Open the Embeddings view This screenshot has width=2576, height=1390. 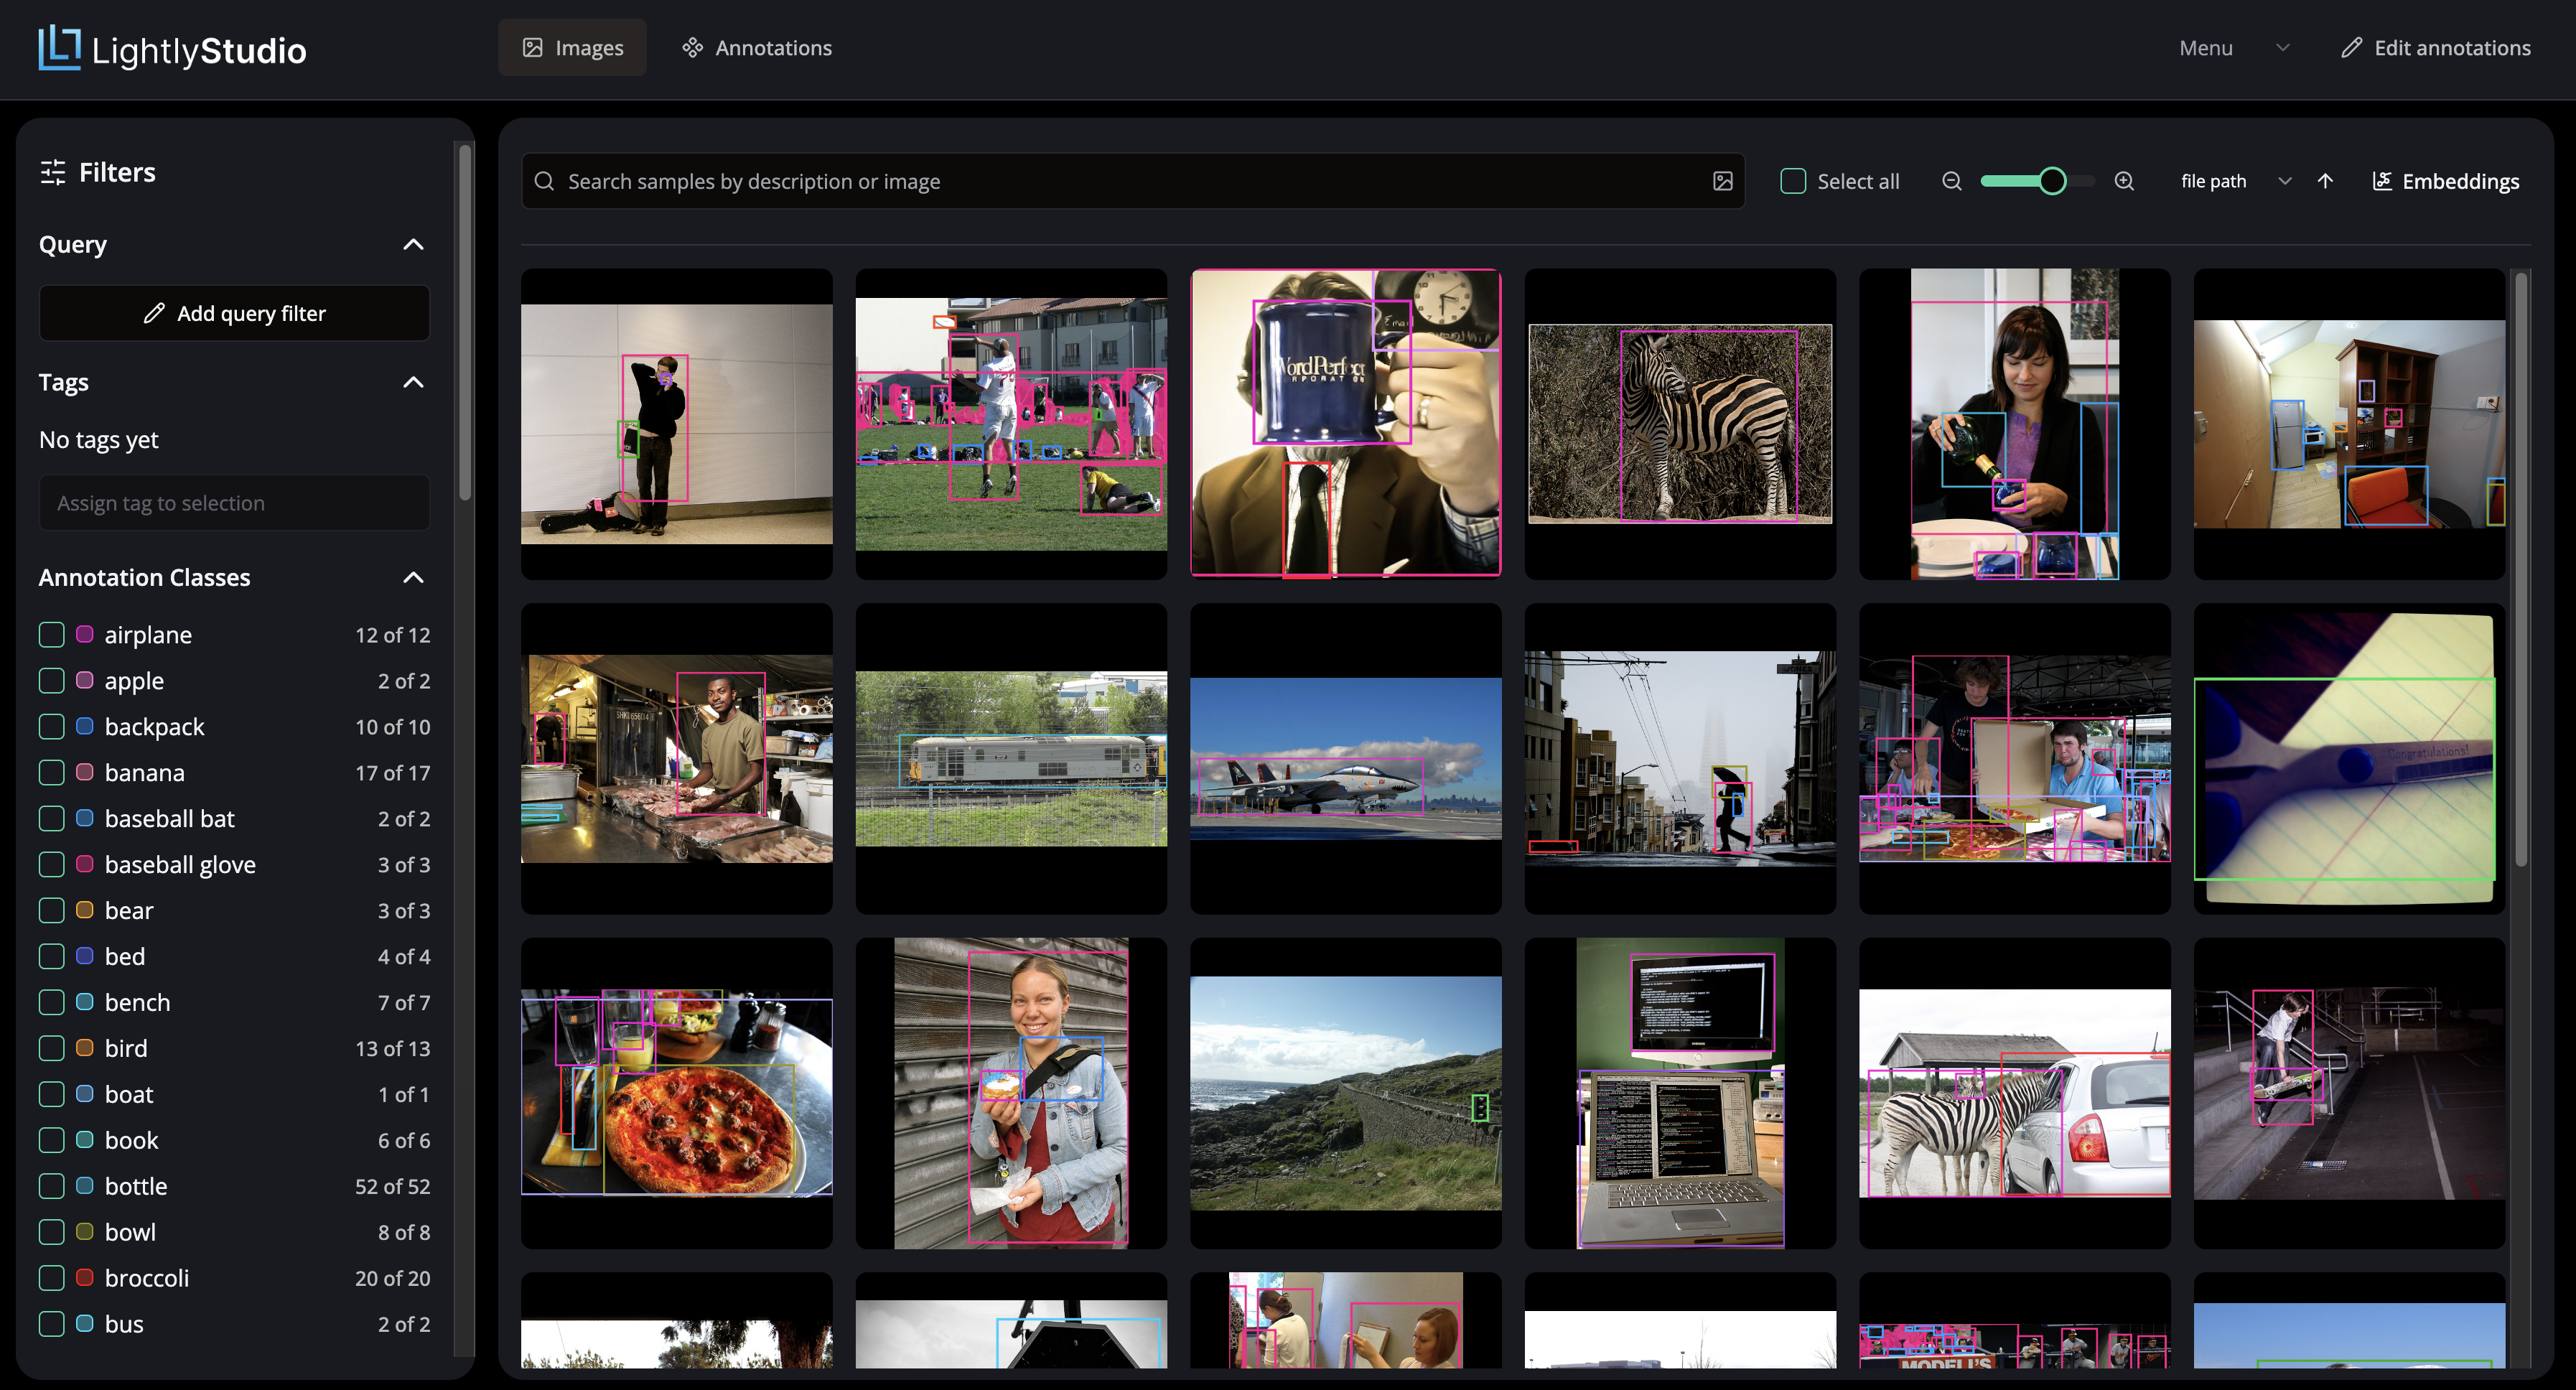tap(2445, 181)
